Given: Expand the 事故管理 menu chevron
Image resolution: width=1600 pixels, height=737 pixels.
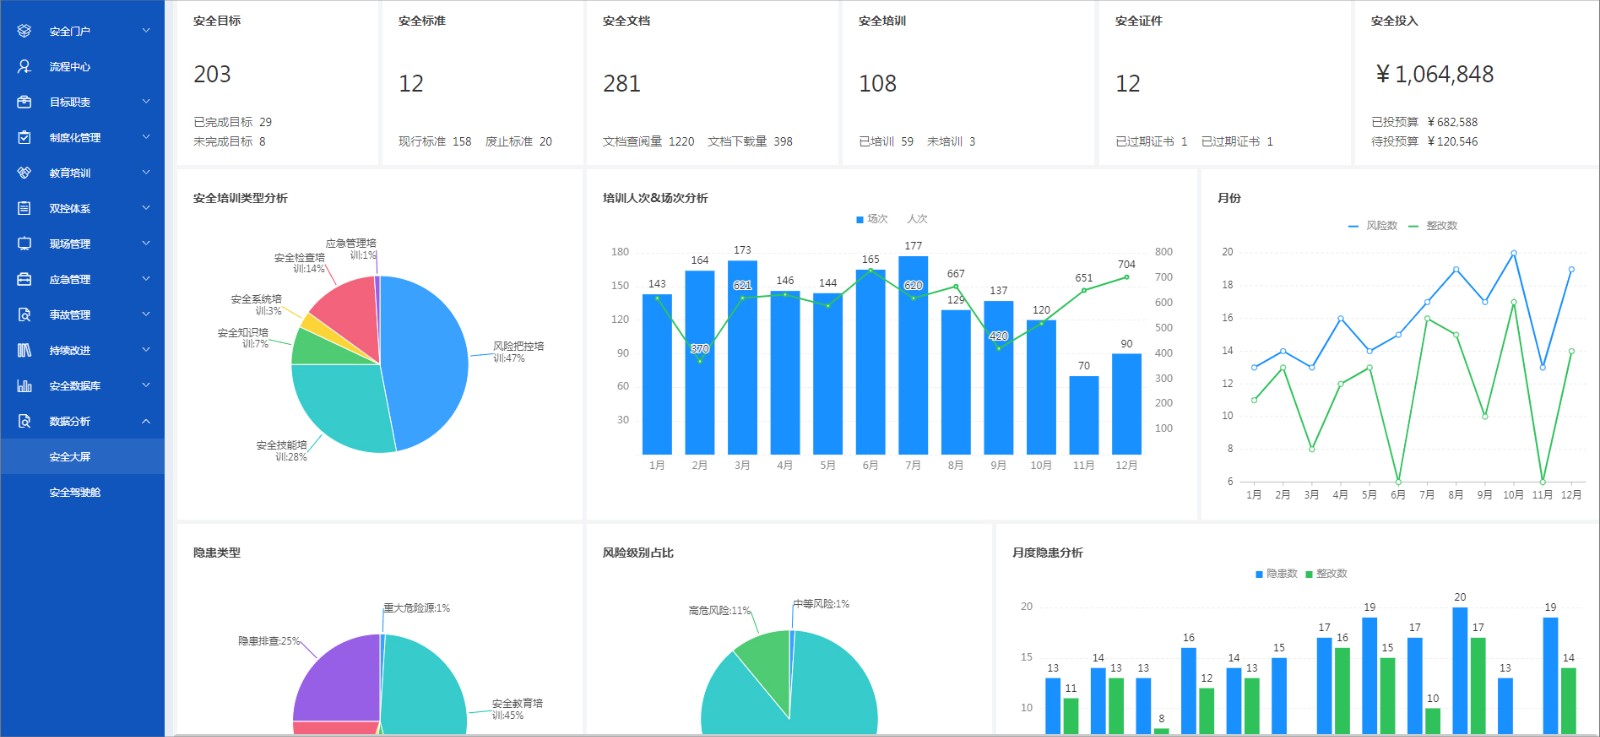Looking at the screenshot, I should click(x=146, y=315).
